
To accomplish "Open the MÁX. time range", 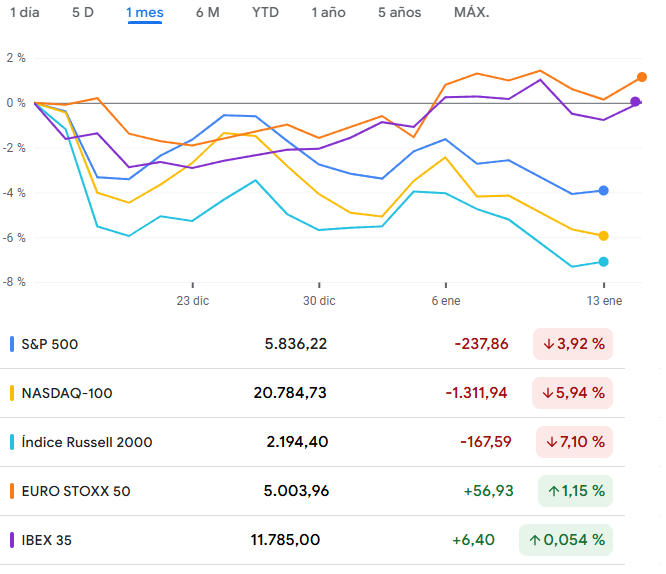I will 471,13.
